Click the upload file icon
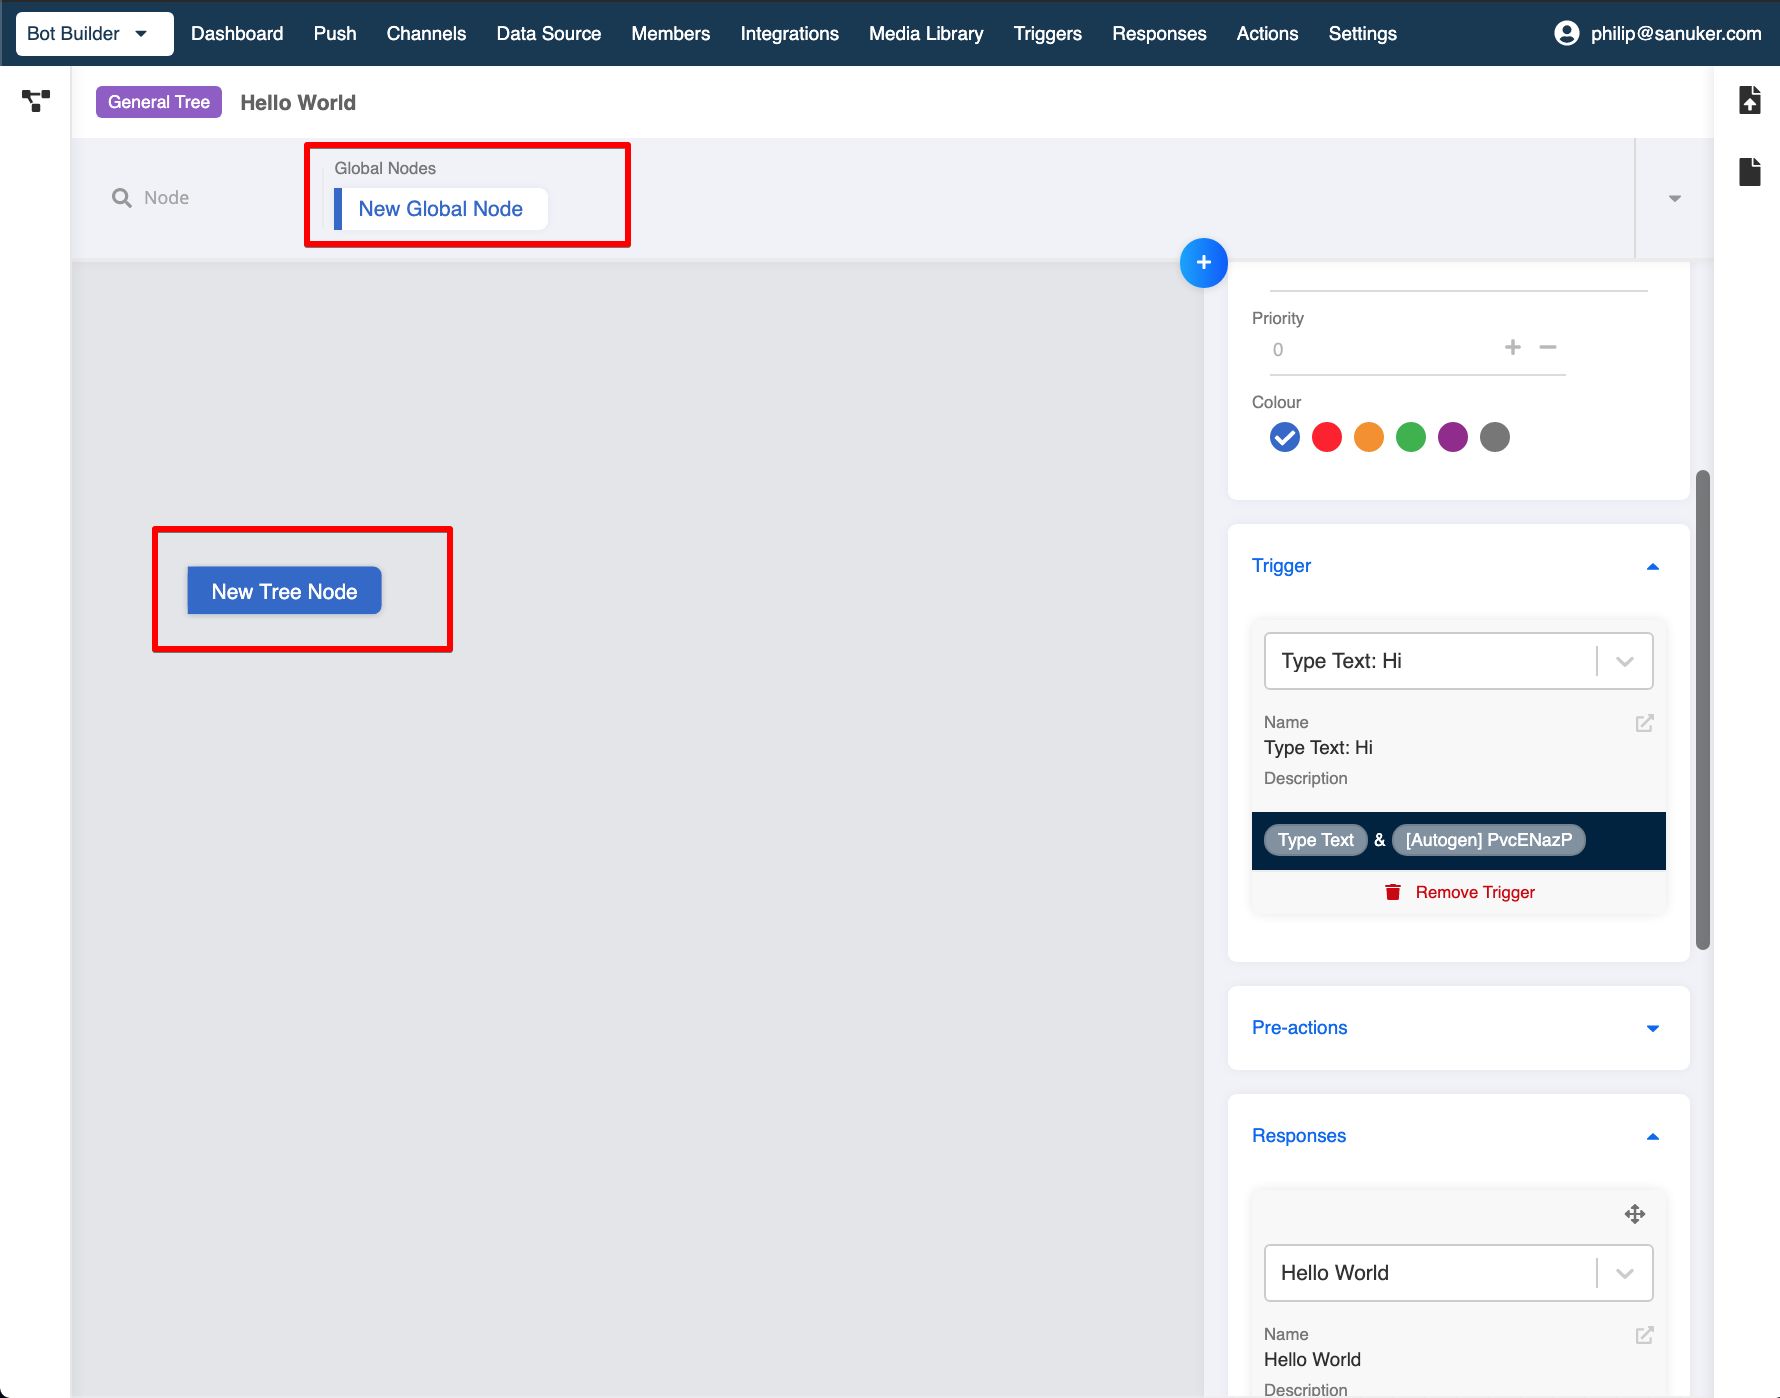The image size is (1780, 1398). point(1749,100)
